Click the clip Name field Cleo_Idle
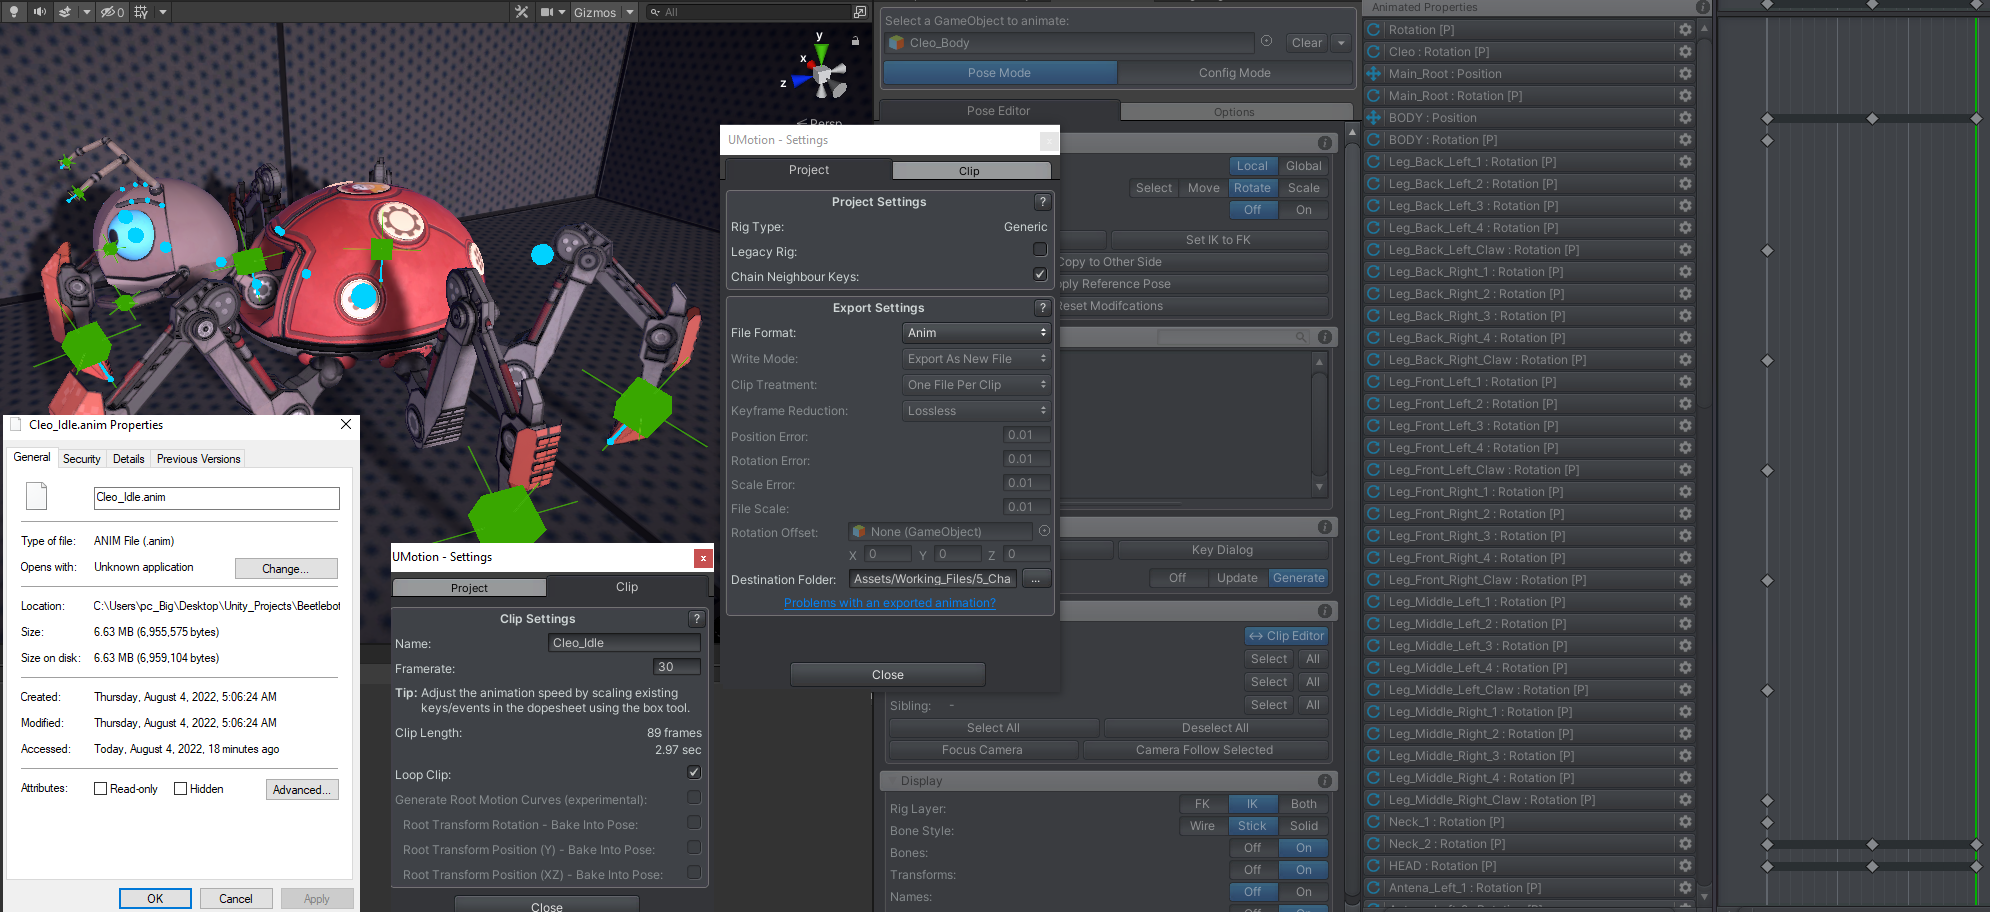 pos(624,643)
